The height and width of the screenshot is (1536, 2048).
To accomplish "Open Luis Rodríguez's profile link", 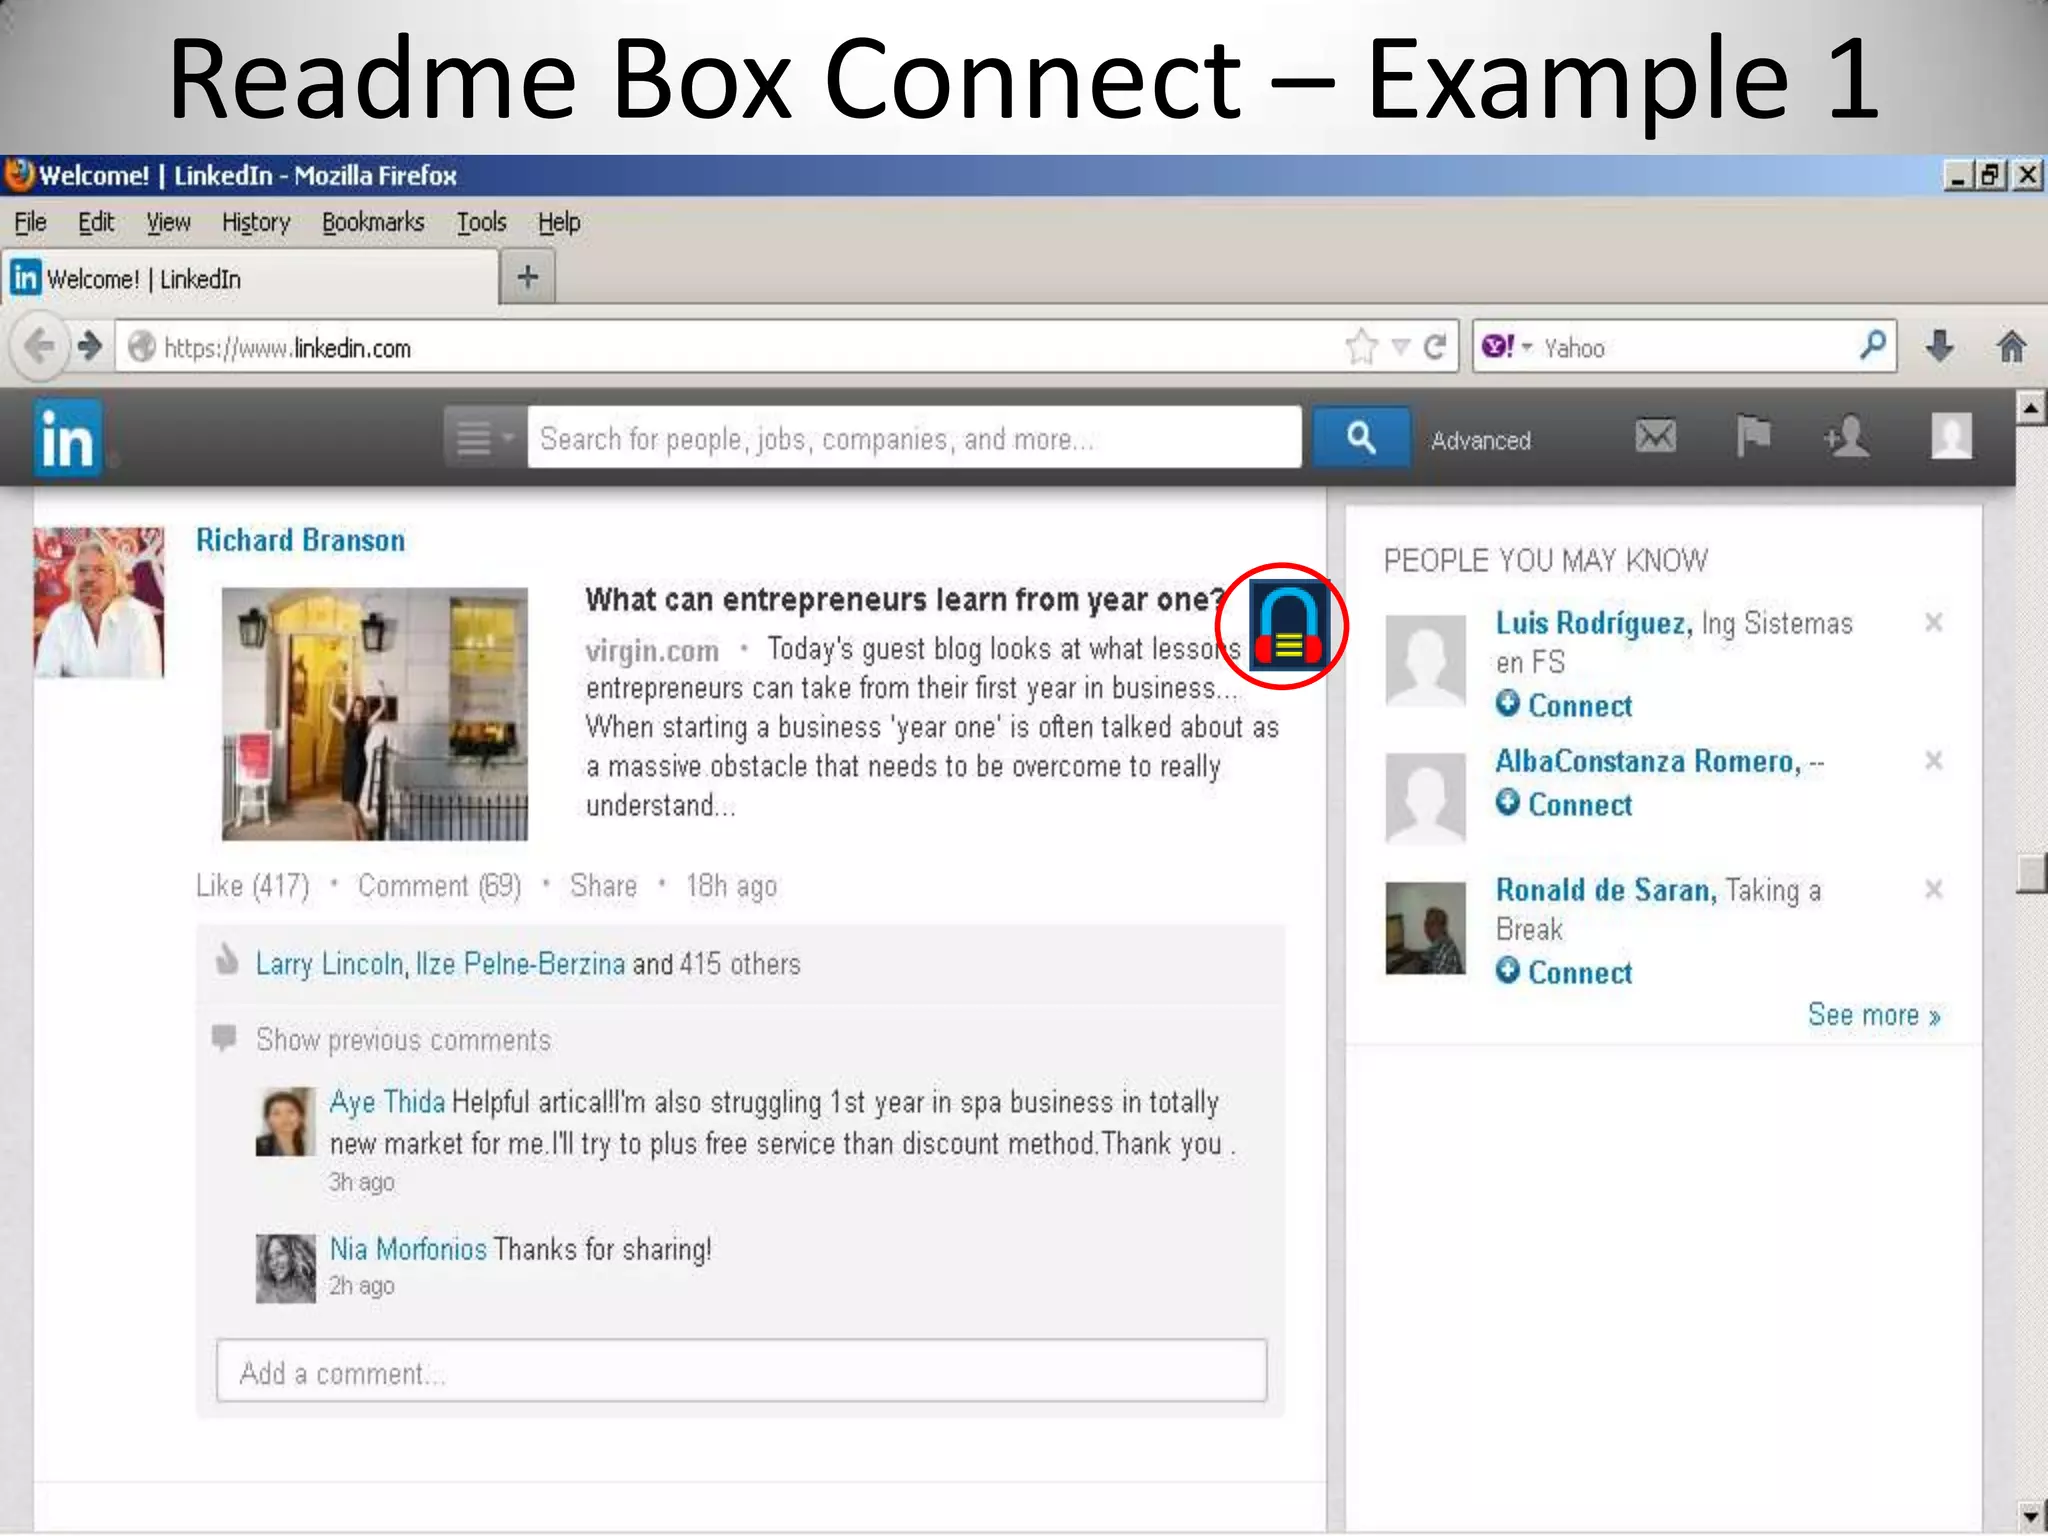I will click(1594, 623).
